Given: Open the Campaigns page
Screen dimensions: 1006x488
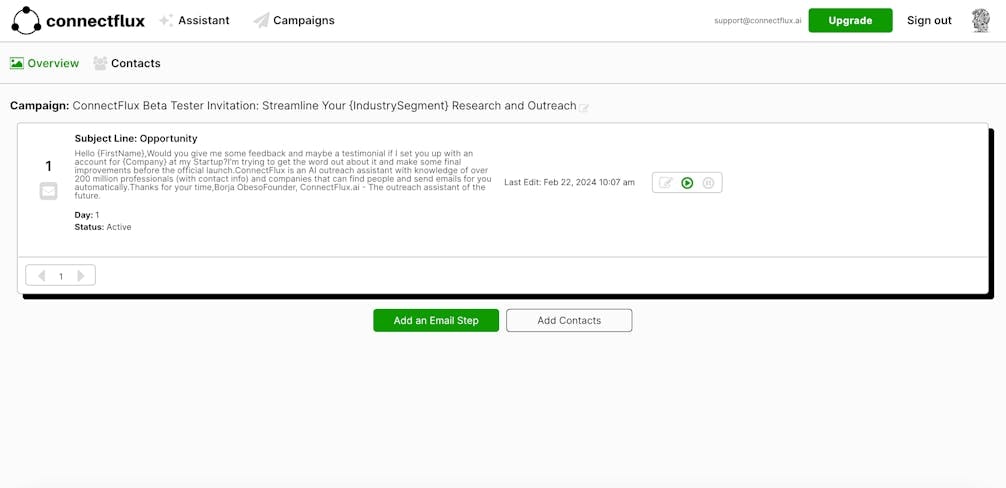Looking at the screenshot, I should [x=303, y=21].
